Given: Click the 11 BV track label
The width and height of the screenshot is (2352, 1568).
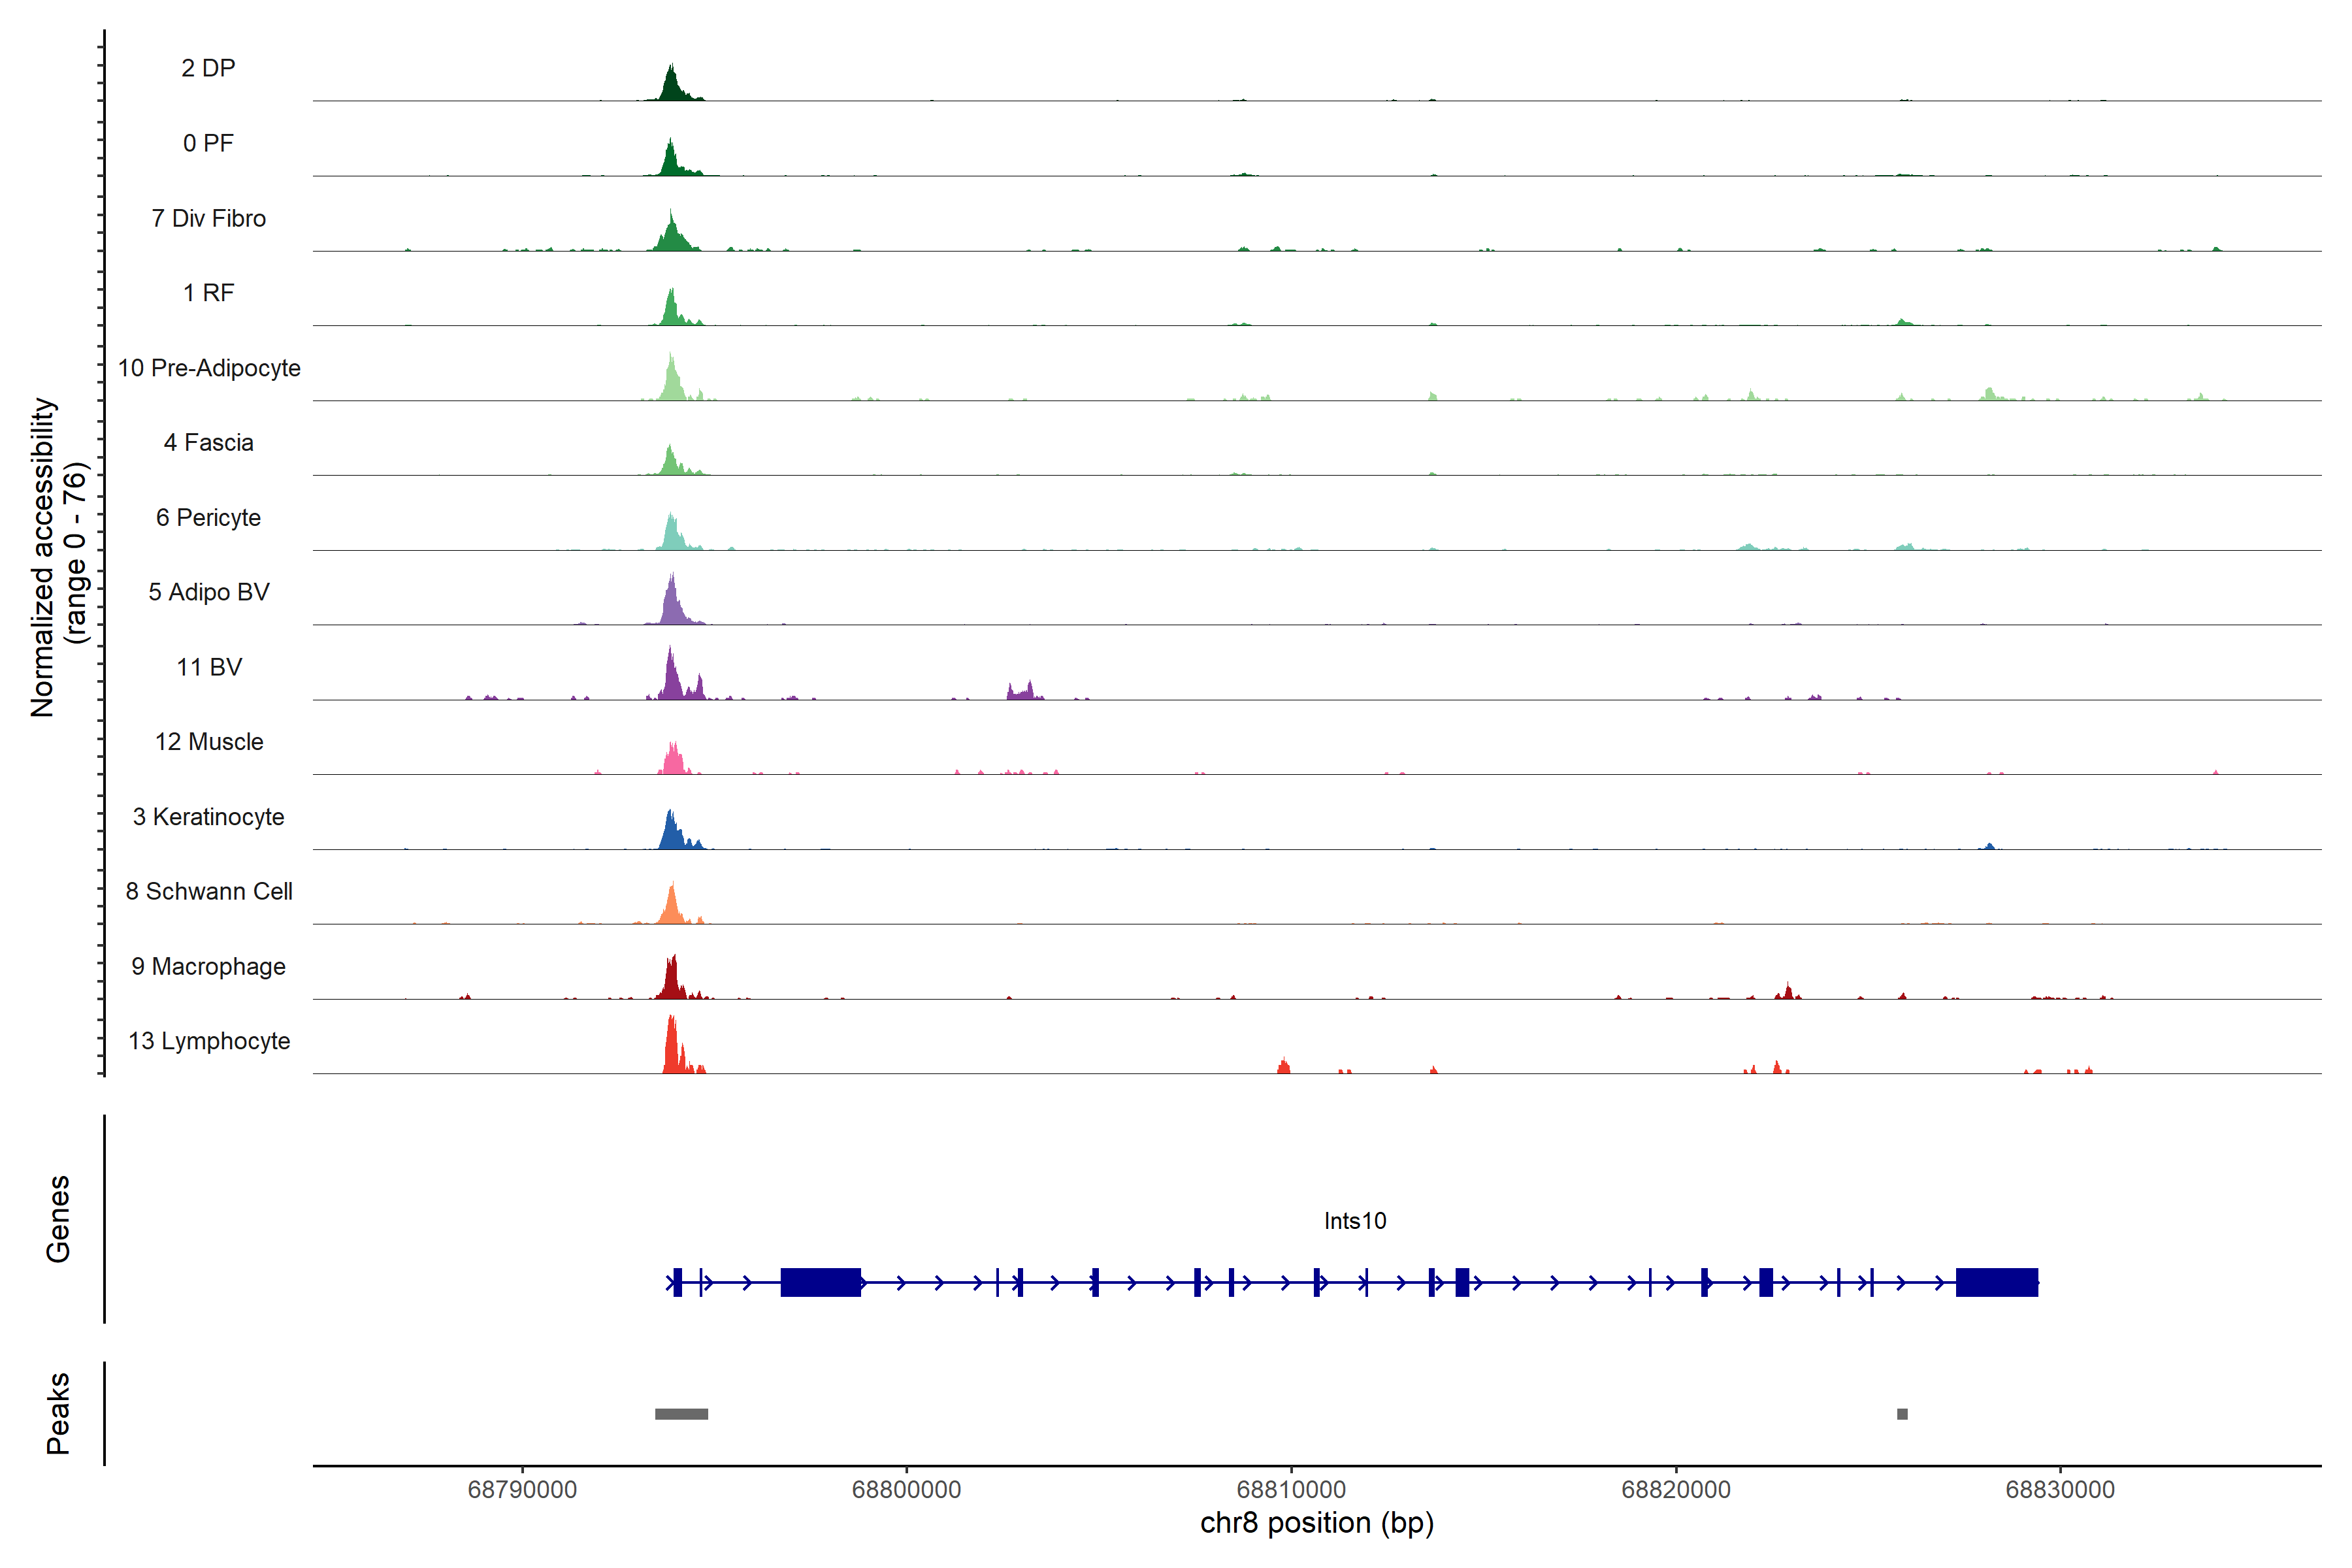Looking at the screenshot, I should [209, 667].
